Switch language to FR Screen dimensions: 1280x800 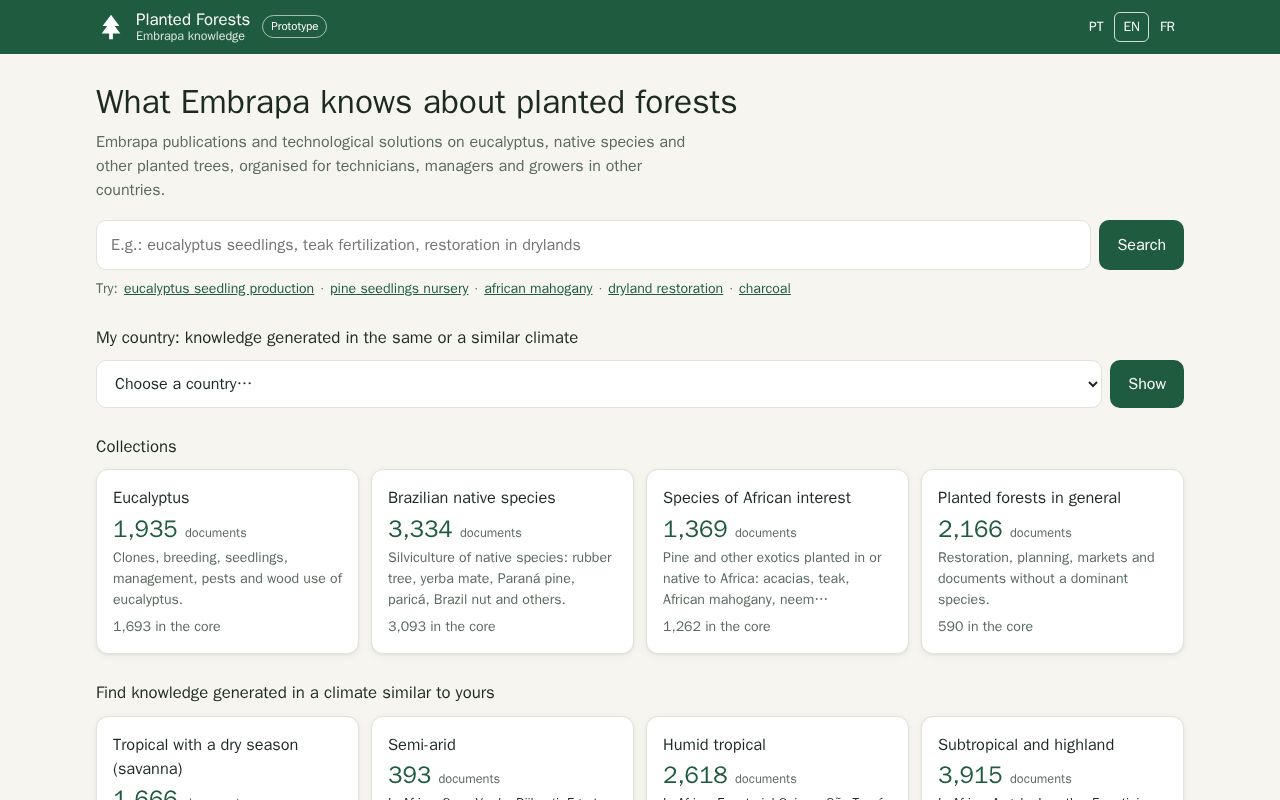coord(1167,27)
